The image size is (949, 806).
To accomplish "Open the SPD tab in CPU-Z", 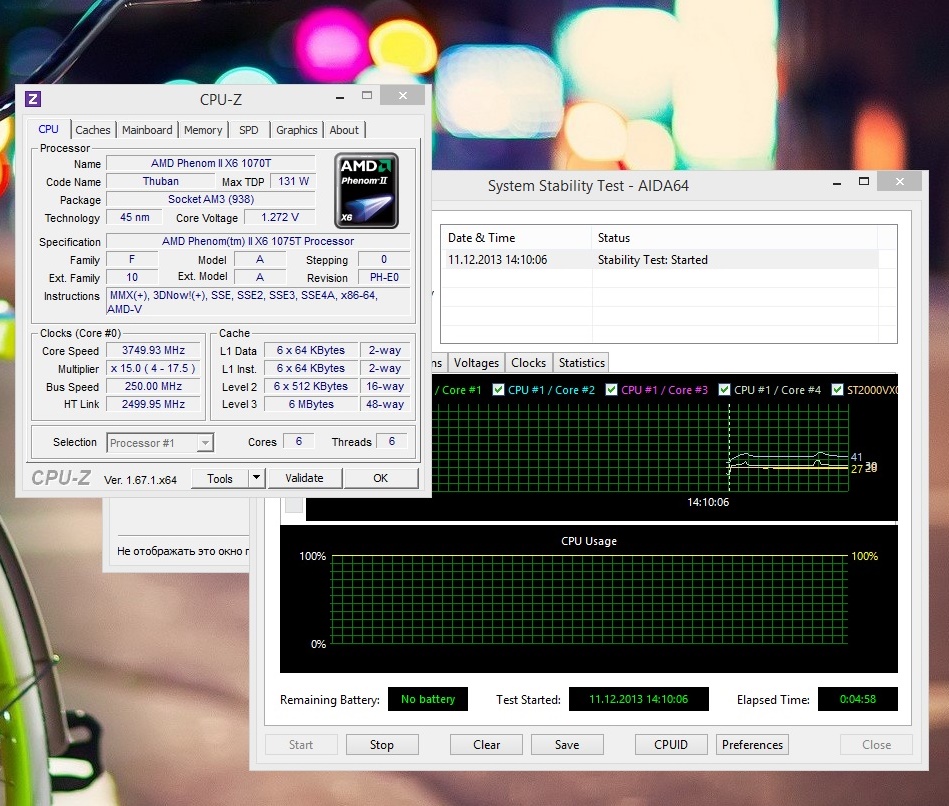I will [248, 130].
